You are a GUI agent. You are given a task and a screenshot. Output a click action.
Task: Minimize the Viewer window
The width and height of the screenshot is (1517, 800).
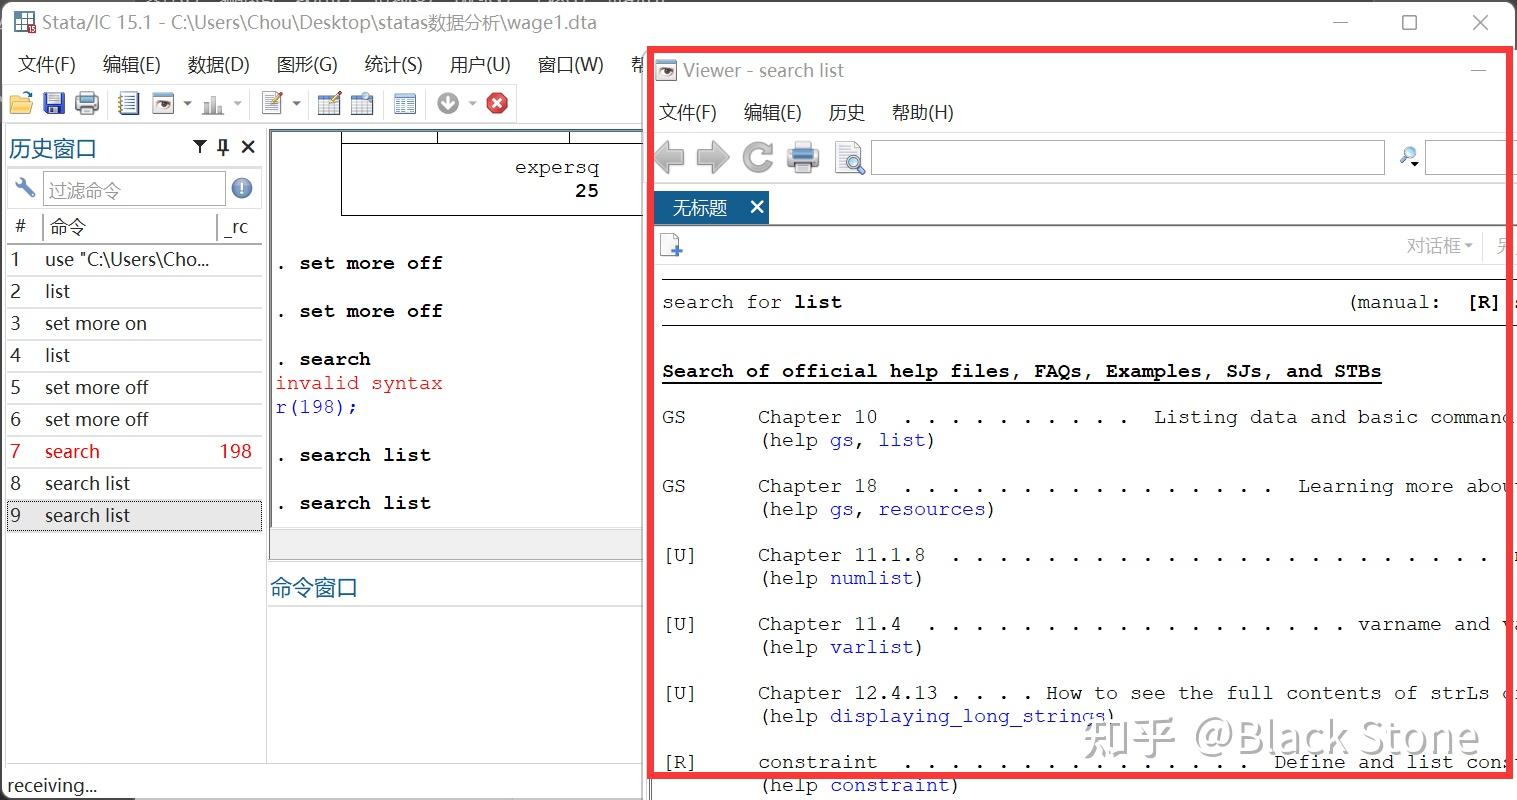point(1478,70)
